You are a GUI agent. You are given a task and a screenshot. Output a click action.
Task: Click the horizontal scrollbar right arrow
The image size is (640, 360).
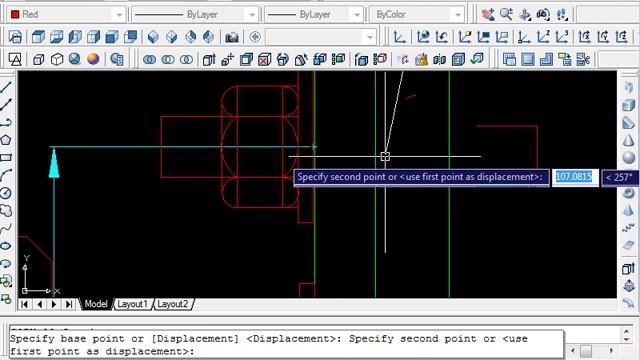tap(611, 350)
